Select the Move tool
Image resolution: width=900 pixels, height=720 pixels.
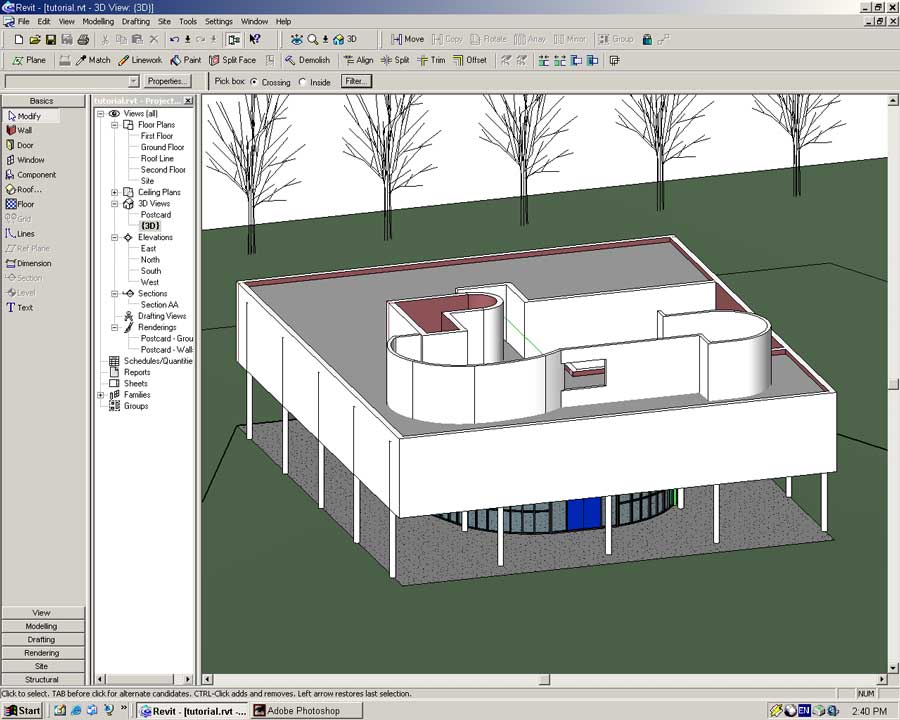[x=407, y=39]
